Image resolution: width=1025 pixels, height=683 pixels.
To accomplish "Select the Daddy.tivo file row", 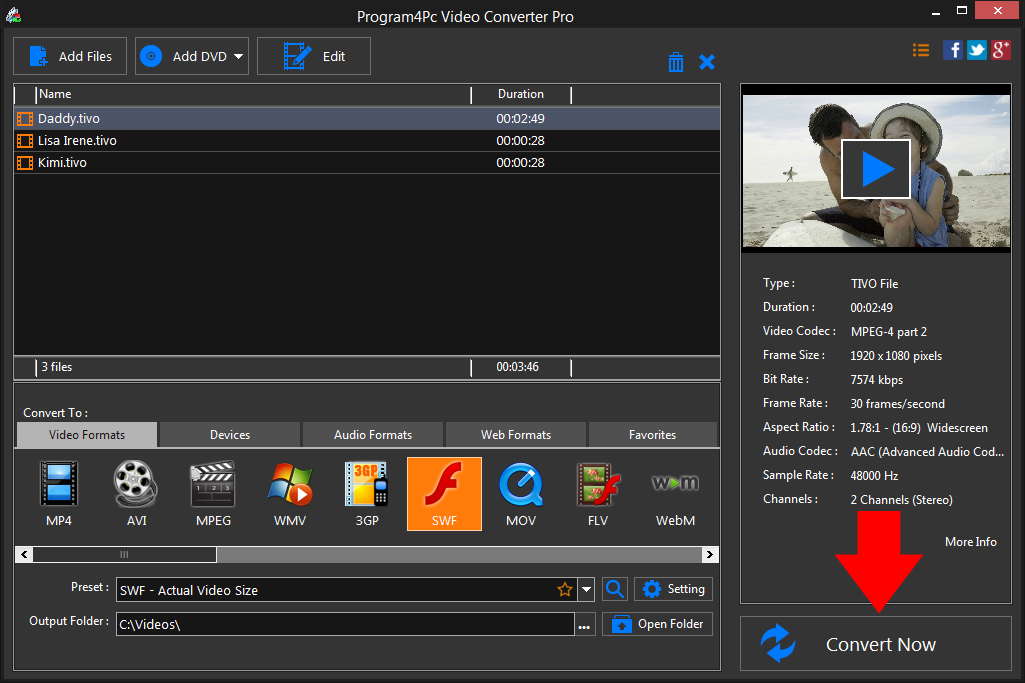I will (367, 118).
